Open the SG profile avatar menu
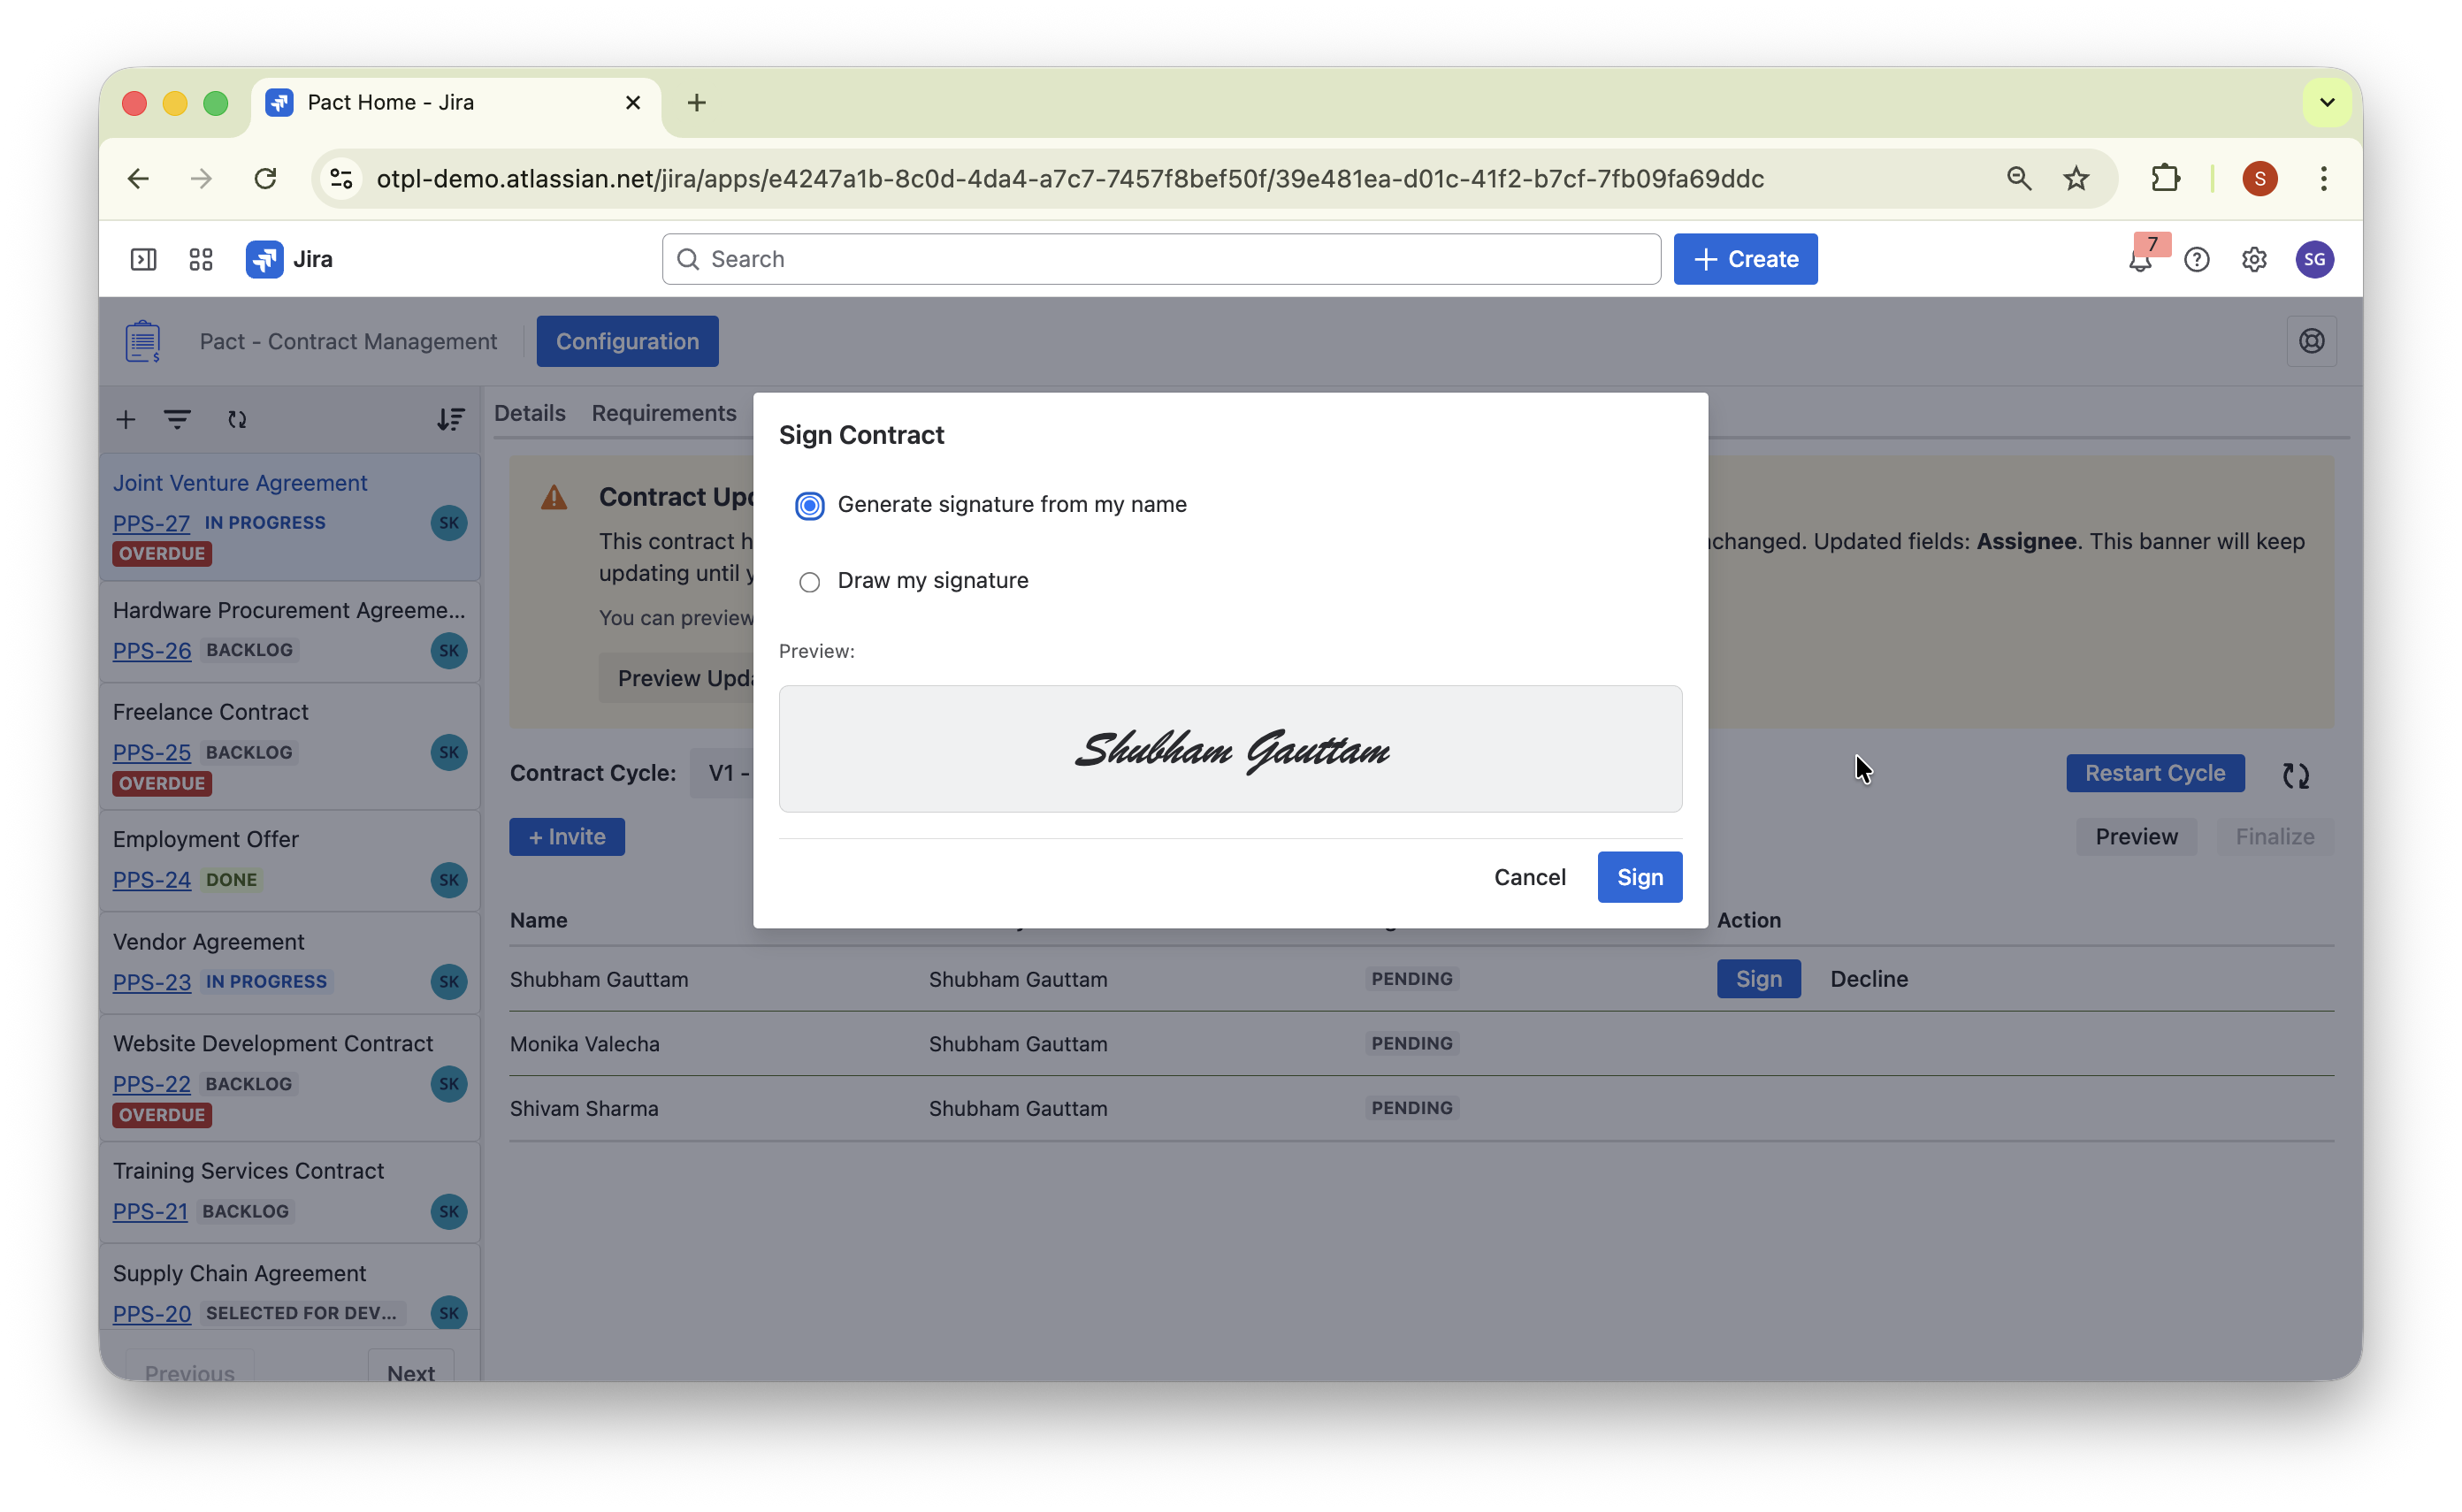 2313,260
